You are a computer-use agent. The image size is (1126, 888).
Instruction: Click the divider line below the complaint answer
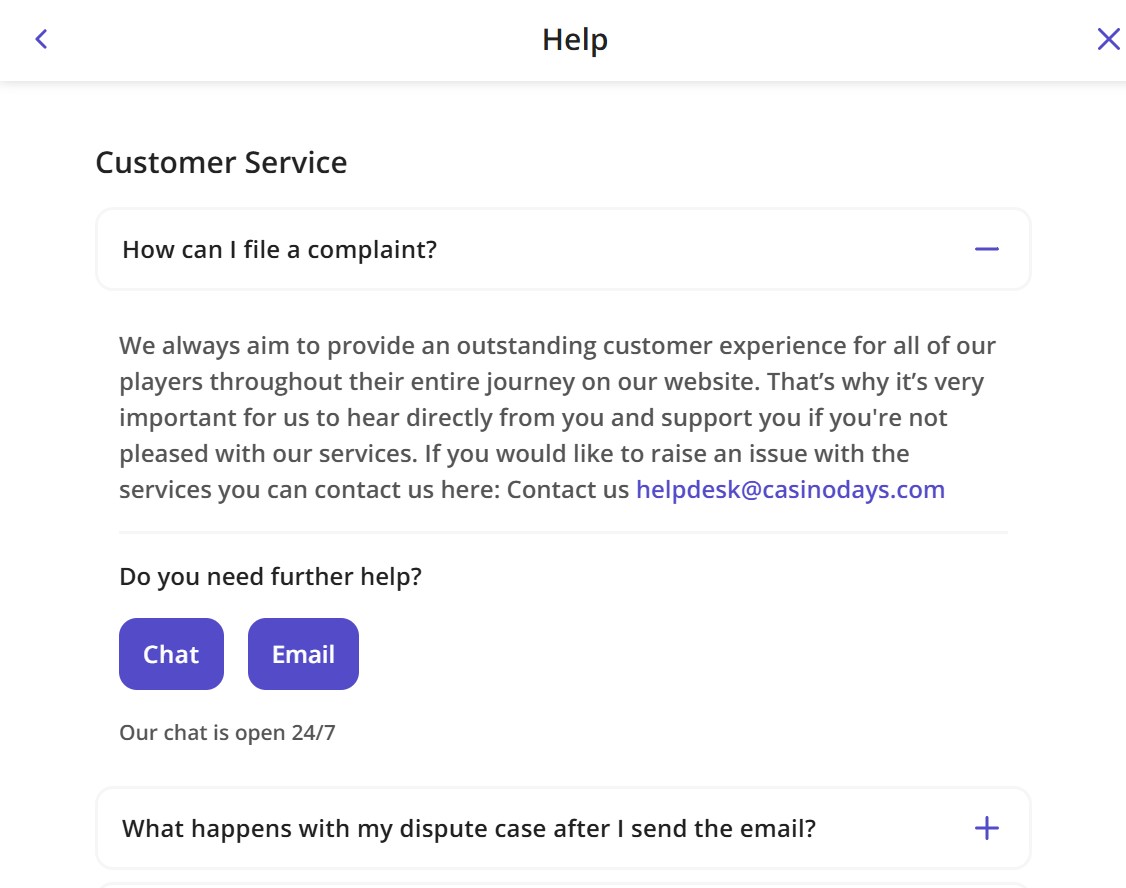pos(562,533)
